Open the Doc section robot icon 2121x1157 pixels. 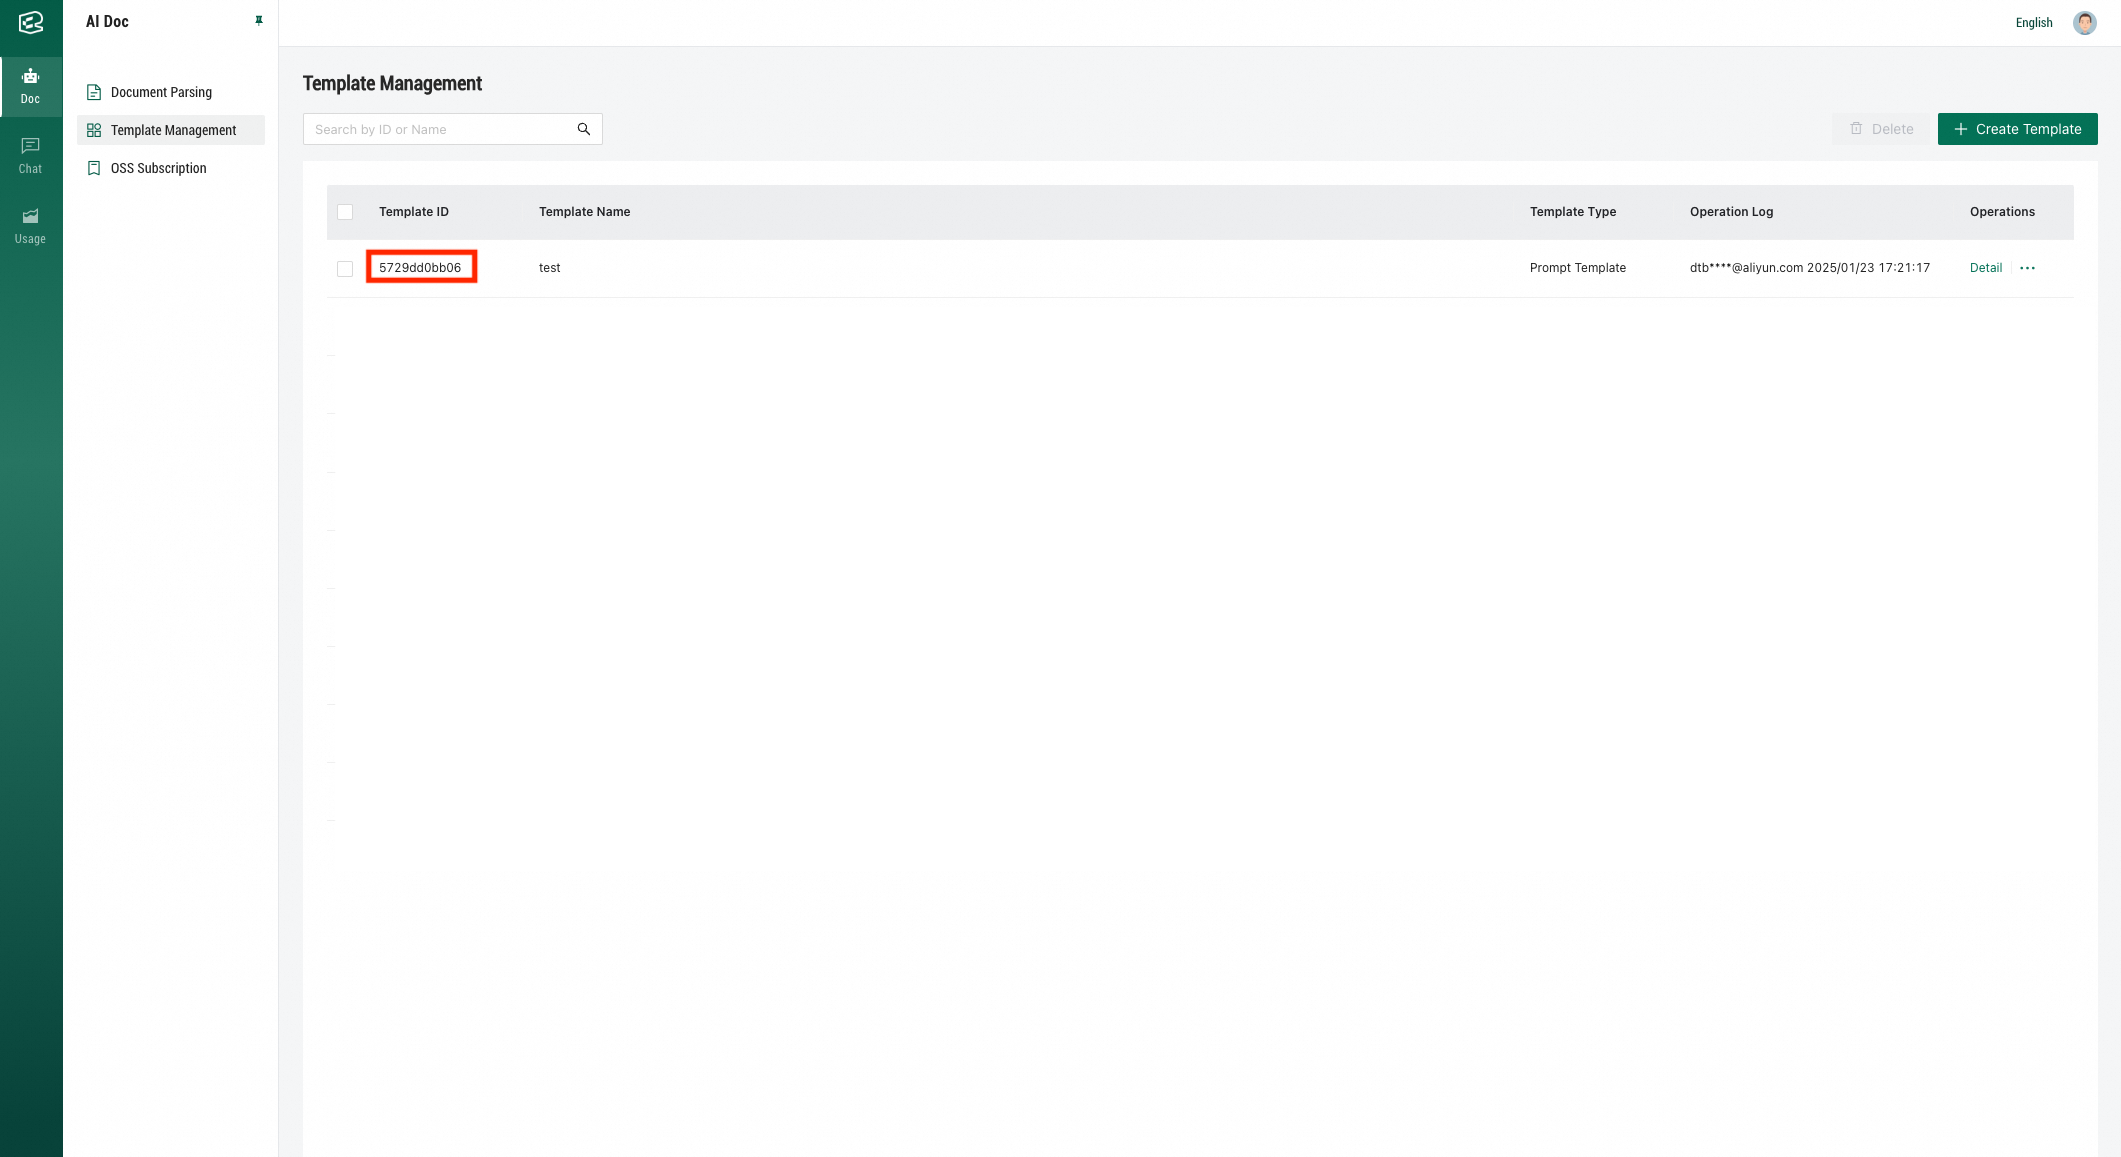31,78
